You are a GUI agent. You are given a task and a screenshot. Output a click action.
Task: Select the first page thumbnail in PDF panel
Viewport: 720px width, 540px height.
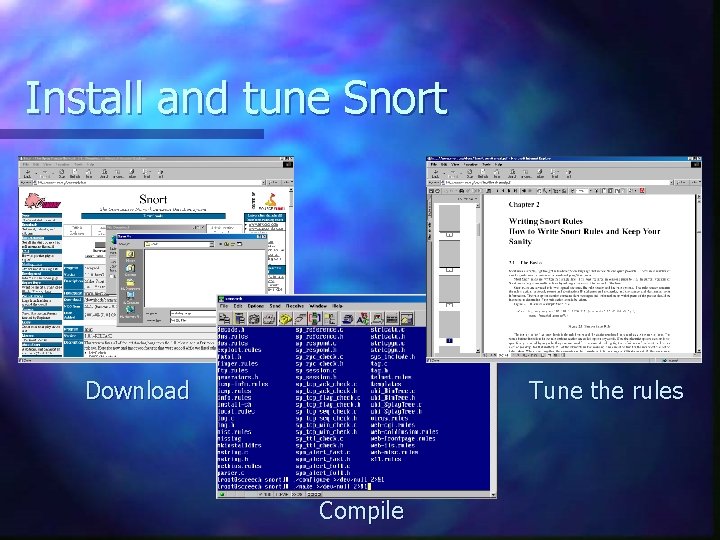450,219
